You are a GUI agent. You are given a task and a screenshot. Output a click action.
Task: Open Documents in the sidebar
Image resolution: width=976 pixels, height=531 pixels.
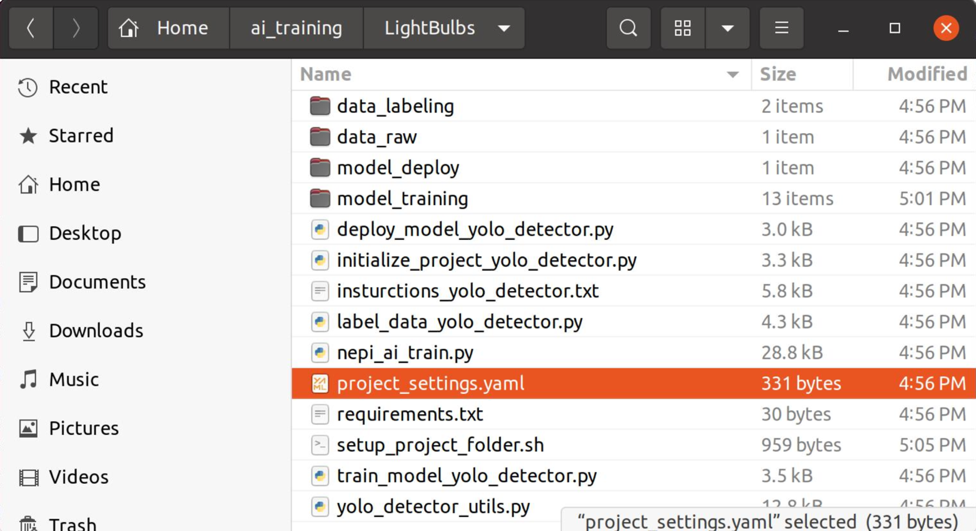[x=97, y=282]
